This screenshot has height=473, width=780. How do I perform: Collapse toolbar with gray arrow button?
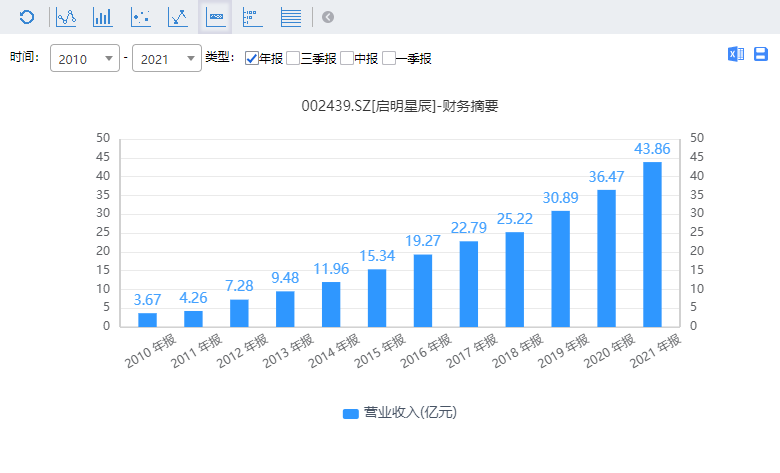pos(328,17)
